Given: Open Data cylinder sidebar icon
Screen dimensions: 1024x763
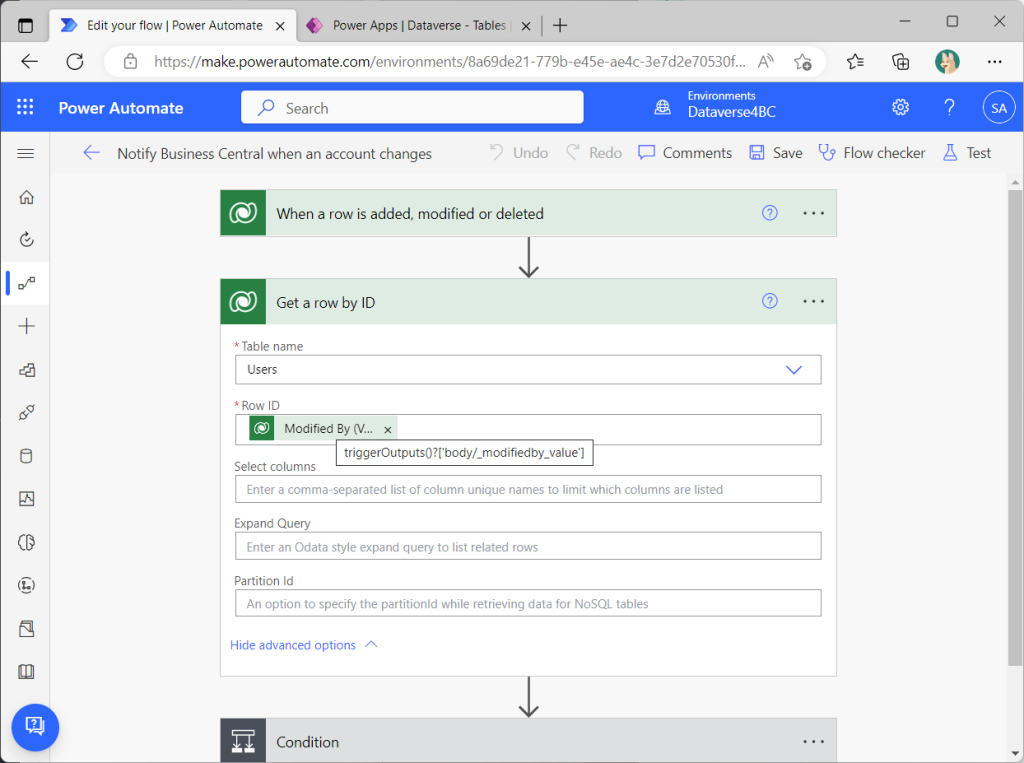Looking at the screenshot, I should click(x=26, y=456).
